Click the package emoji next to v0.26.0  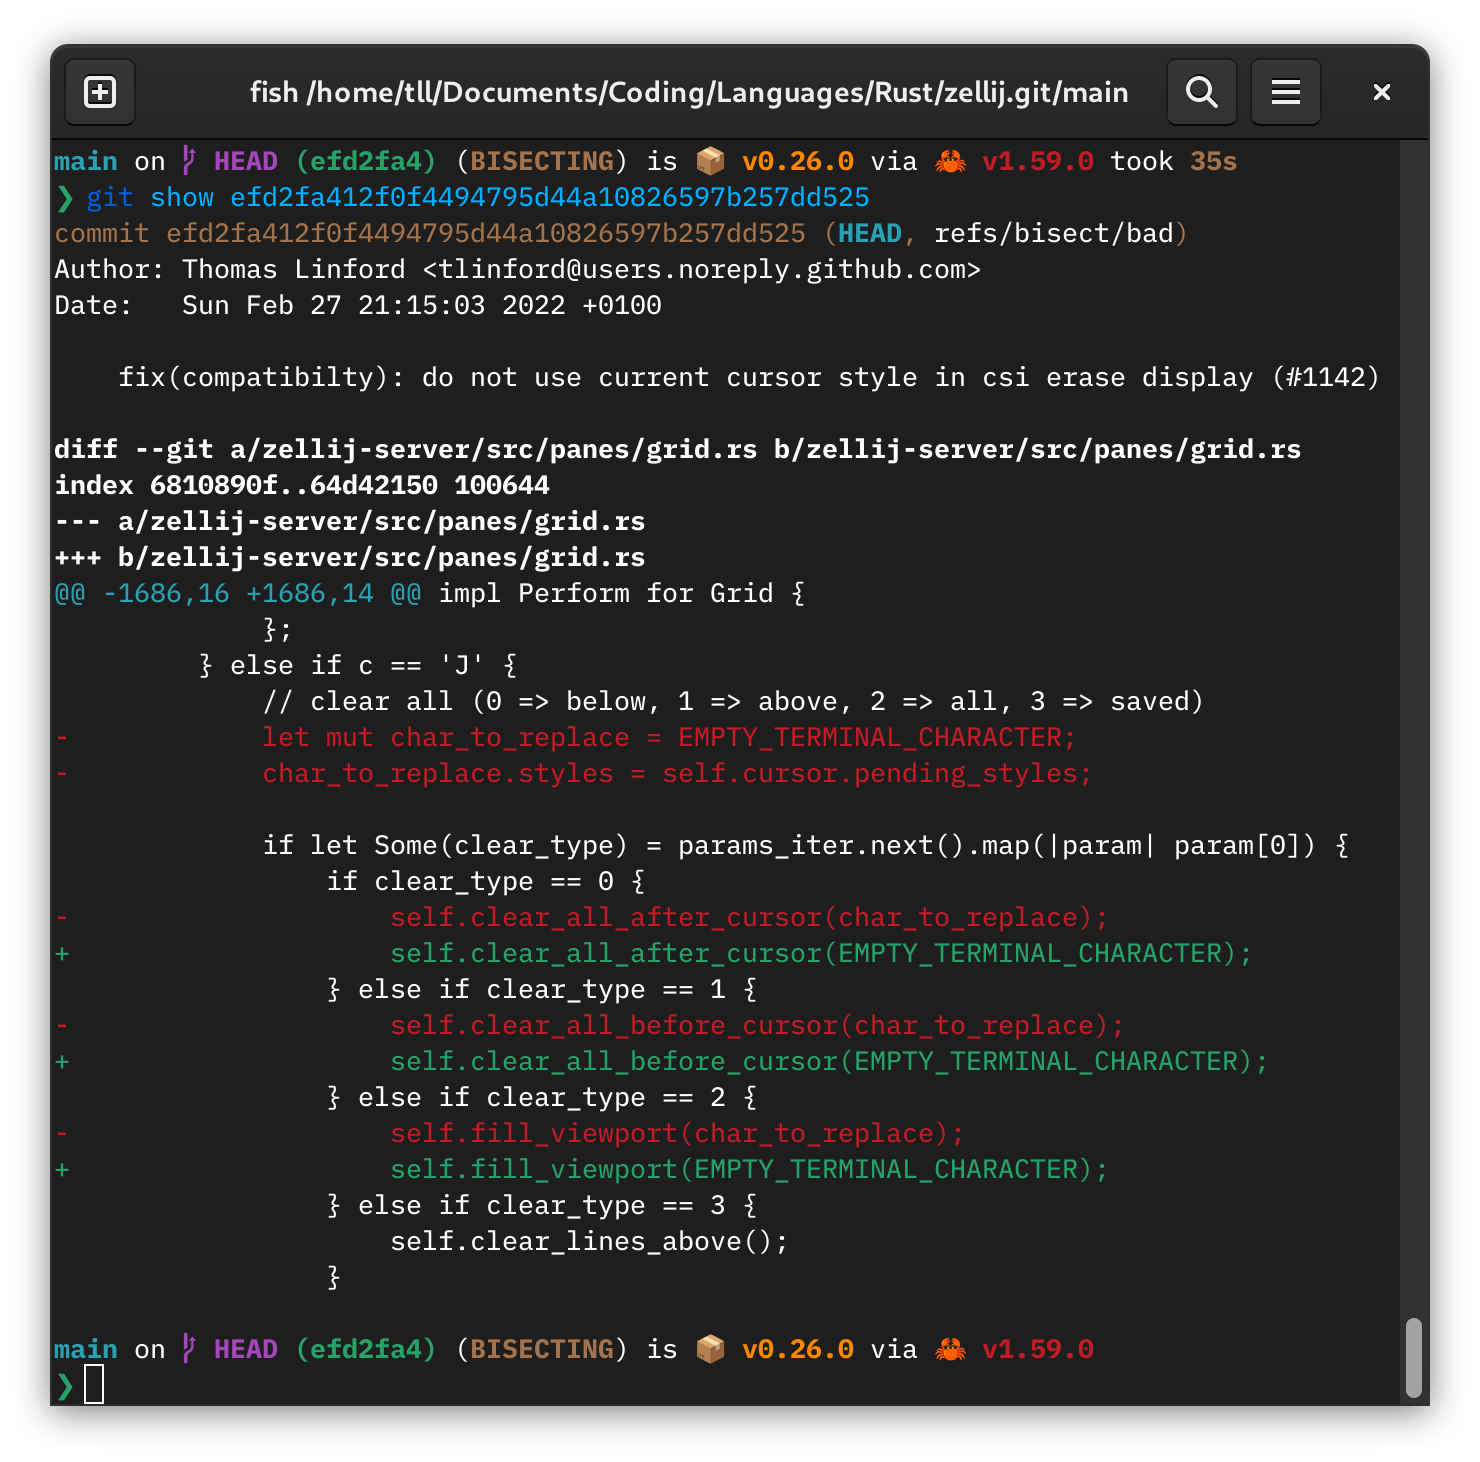coord(710,160)
